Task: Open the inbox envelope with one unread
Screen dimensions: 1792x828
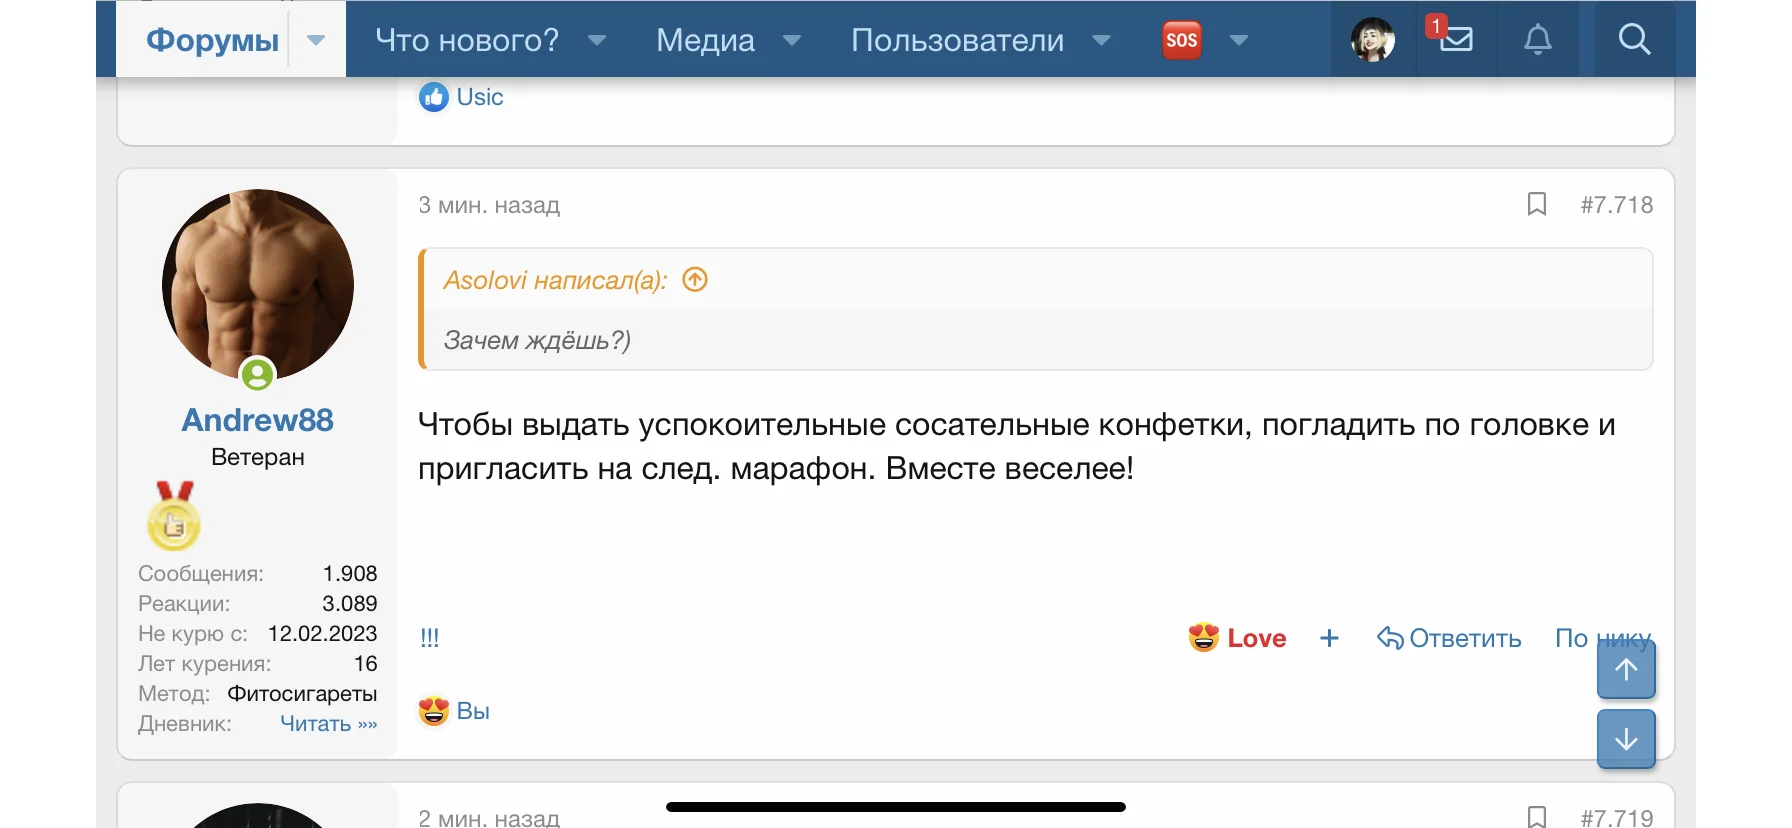Action: click(x=1455, y=39)
